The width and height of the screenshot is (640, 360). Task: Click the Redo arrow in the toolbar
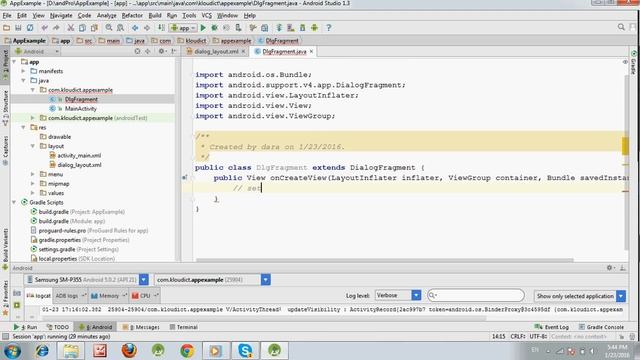tap(56, 28)
